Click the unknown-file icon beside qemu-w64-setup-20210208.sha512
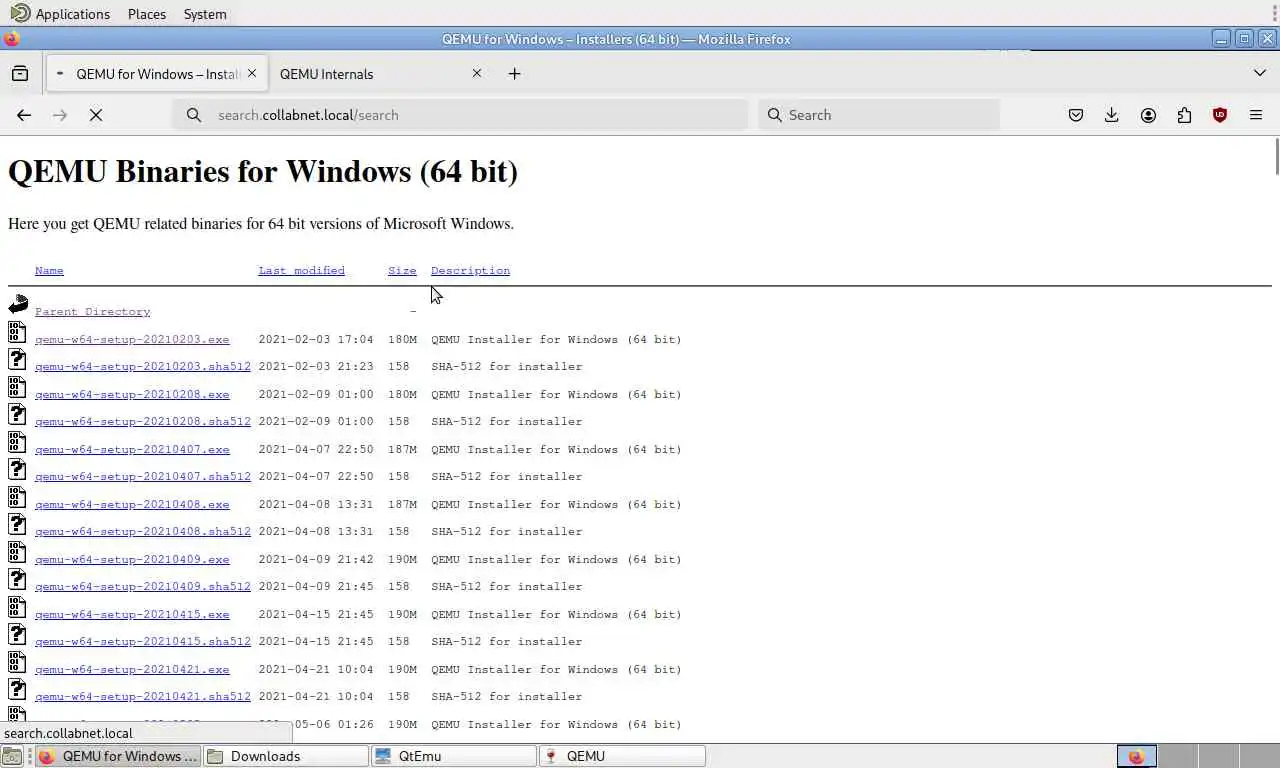The height and width of the screenshot is (768, 1280). 17,414
